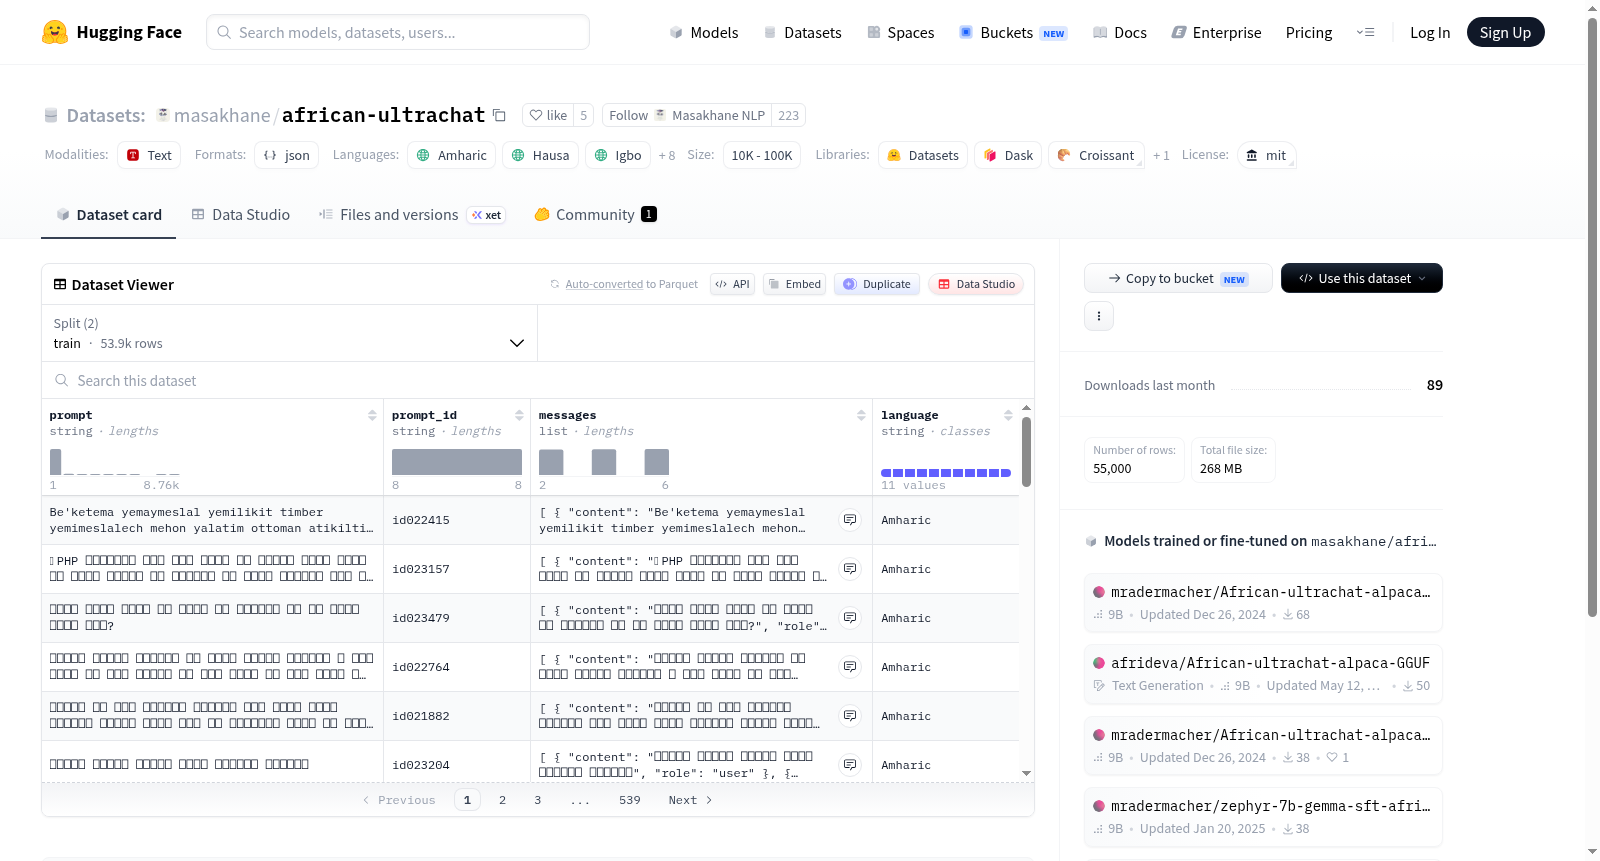The height and width of the screenshot is (861, 1600).
Task: Open afrideva/African-ultrachat-alpaca-GGUF model card
Action: [1263, 674]
